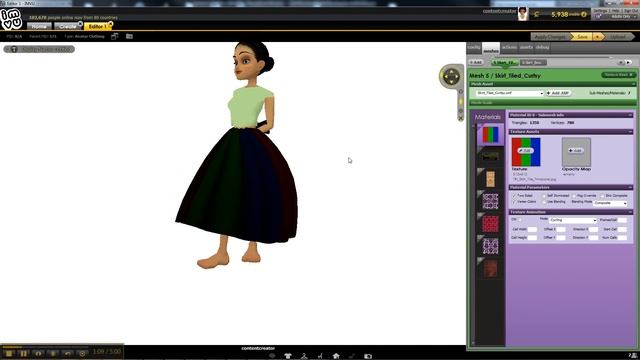Viewport: 640px width, 360px height.
Task: Select the tan material thumbnail
Action: 490,179
